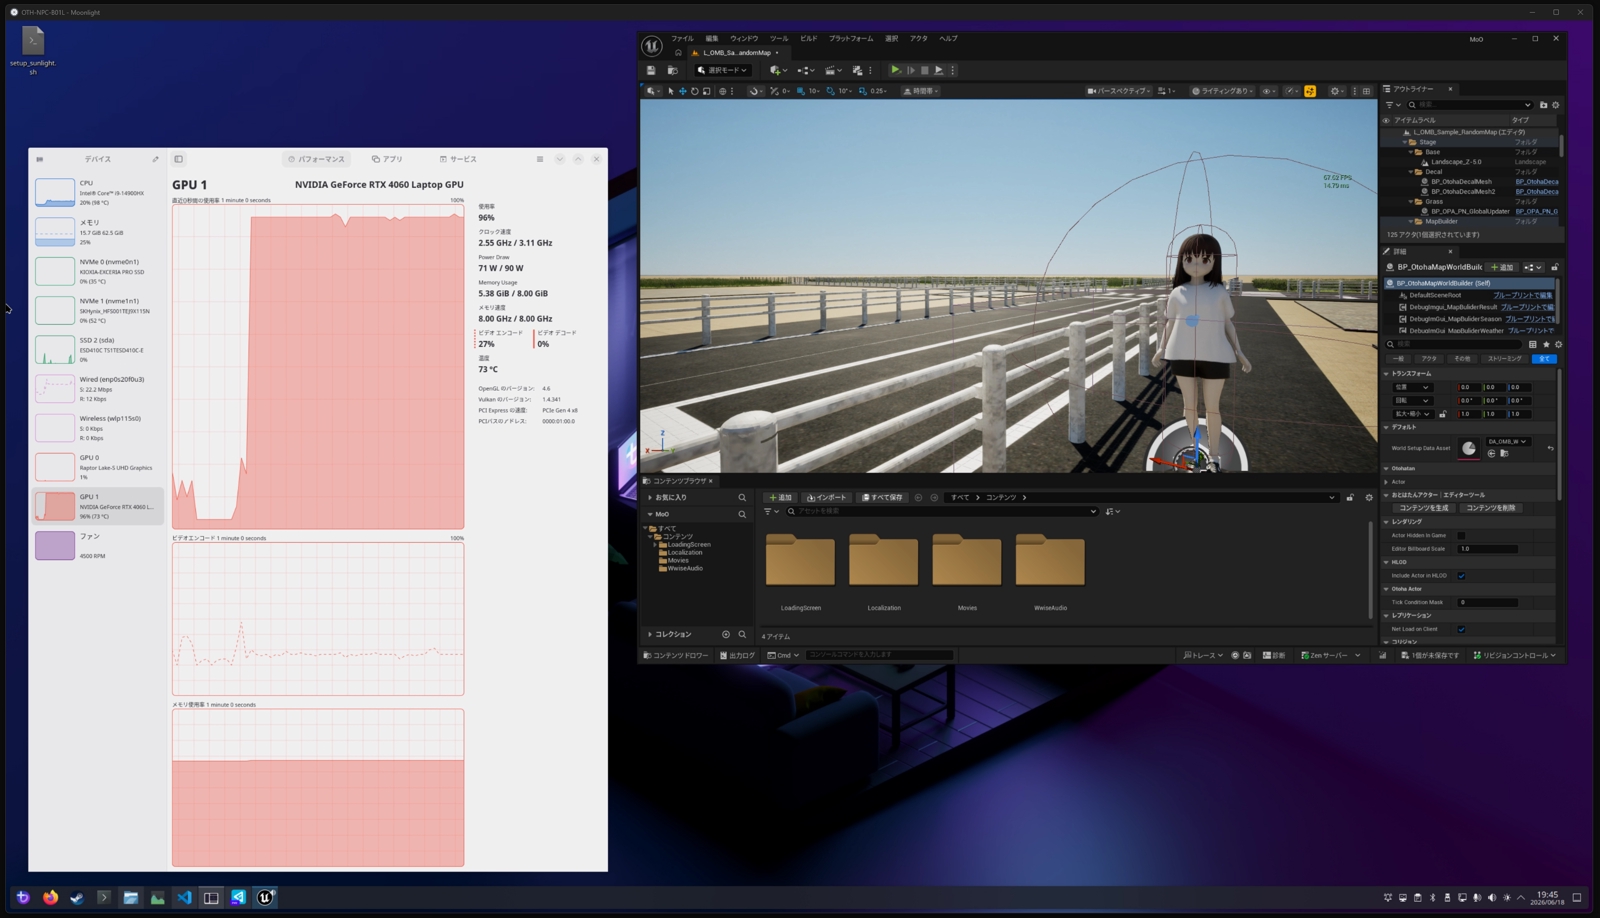Check the Actor Hidden In Game checkbox
Image resolution: width=1600 pixels, height=918 pixels.
coord(1461,535)
